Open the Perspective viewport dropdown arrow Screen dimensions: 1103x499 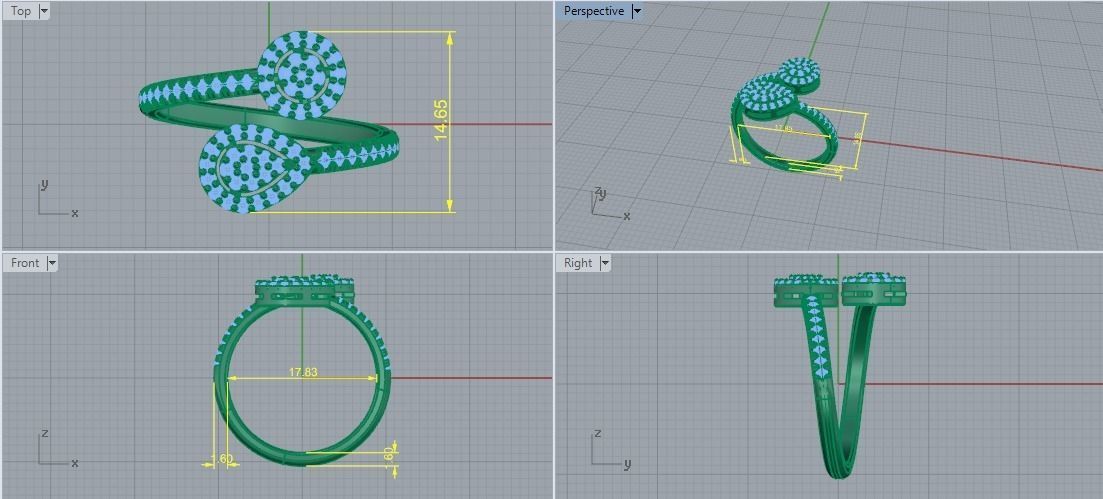tap(637, 11)
